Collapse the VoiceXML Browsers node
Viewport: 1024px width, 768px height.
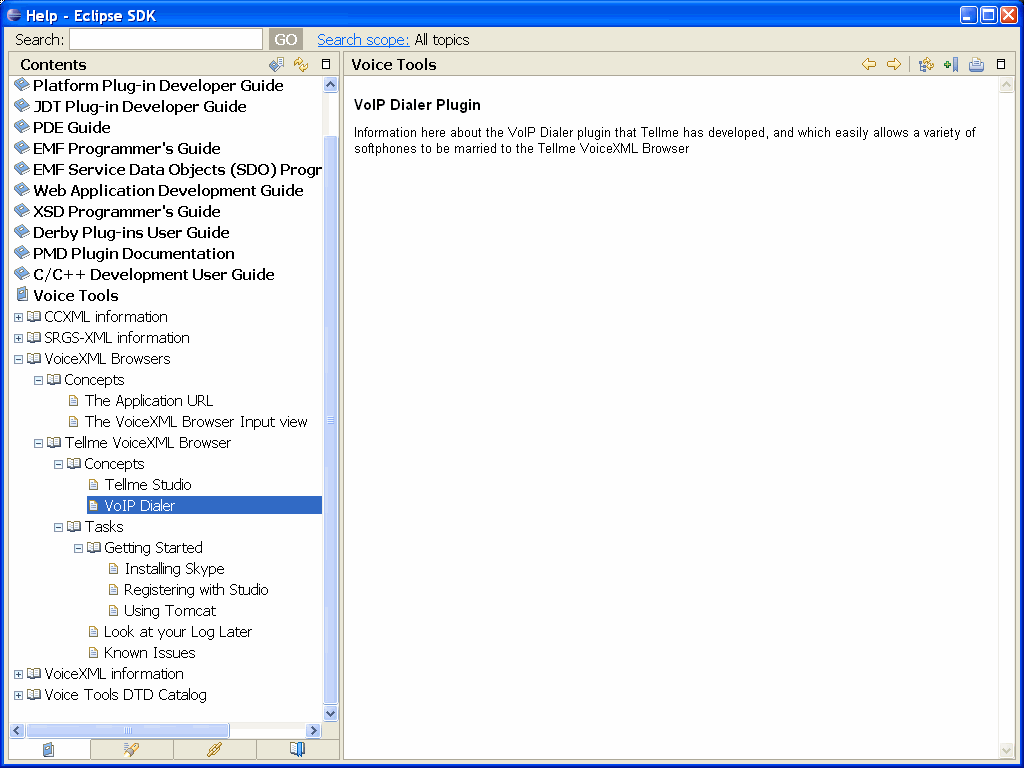pos(18,359)
